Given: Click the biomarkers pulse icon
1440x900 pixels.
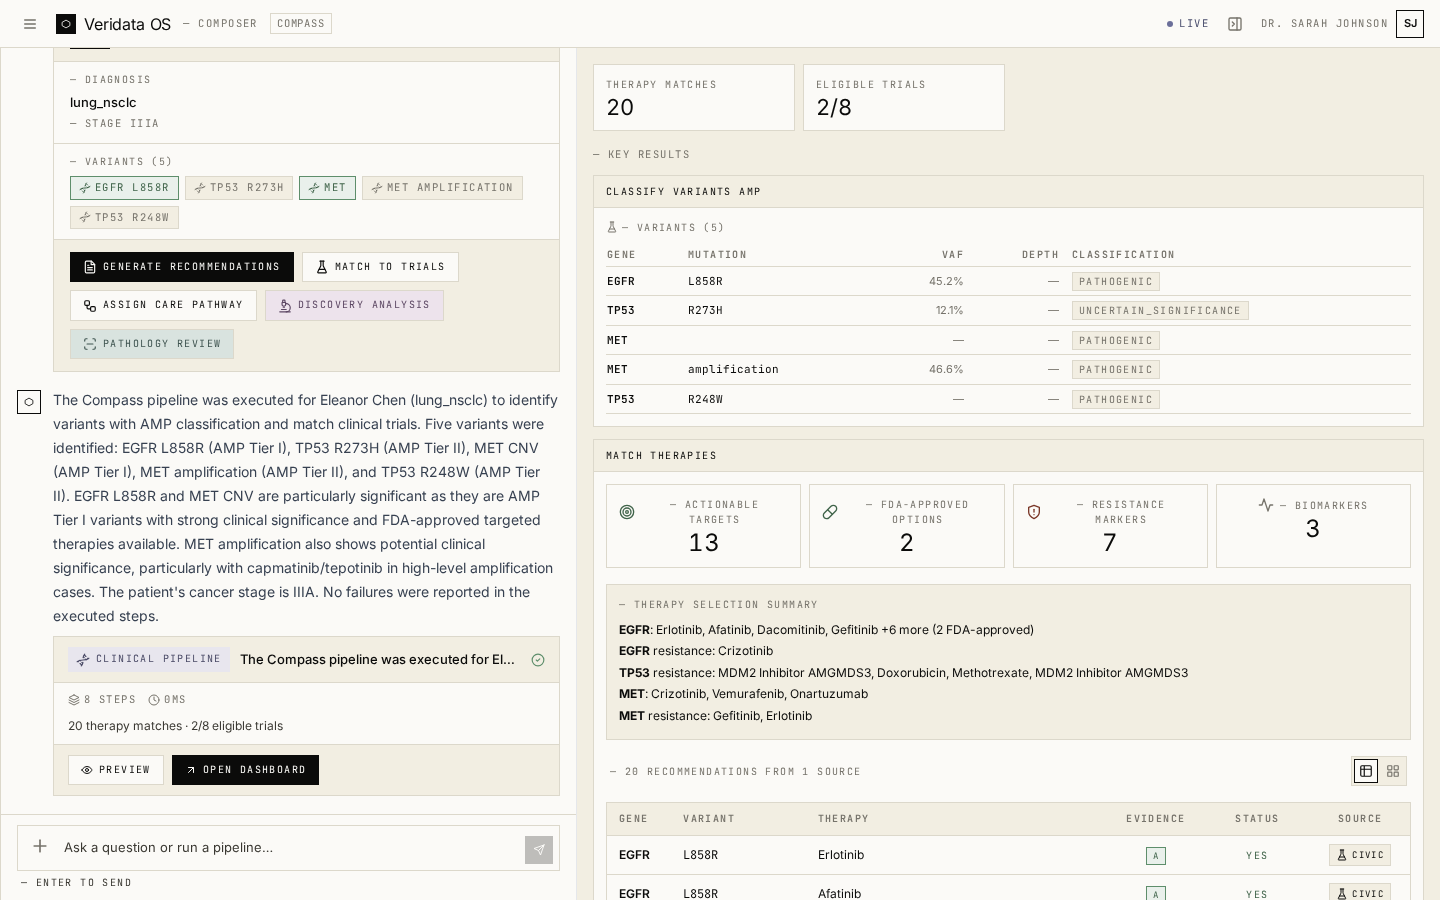Looking at the screenshot, I should click(x=1266, y=505).
